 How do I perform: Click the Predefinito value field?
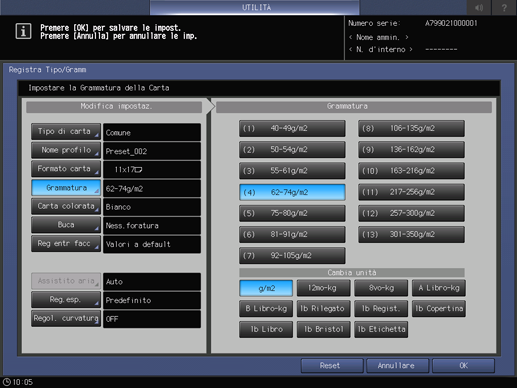pos(152,300)
